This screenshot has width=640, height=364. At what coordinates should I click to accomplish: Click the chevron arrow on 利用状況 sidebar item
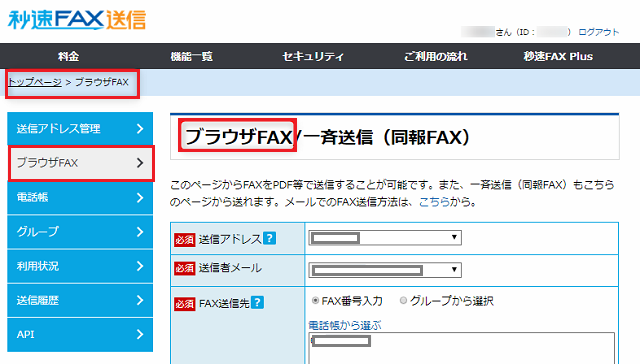click(140, 266)
